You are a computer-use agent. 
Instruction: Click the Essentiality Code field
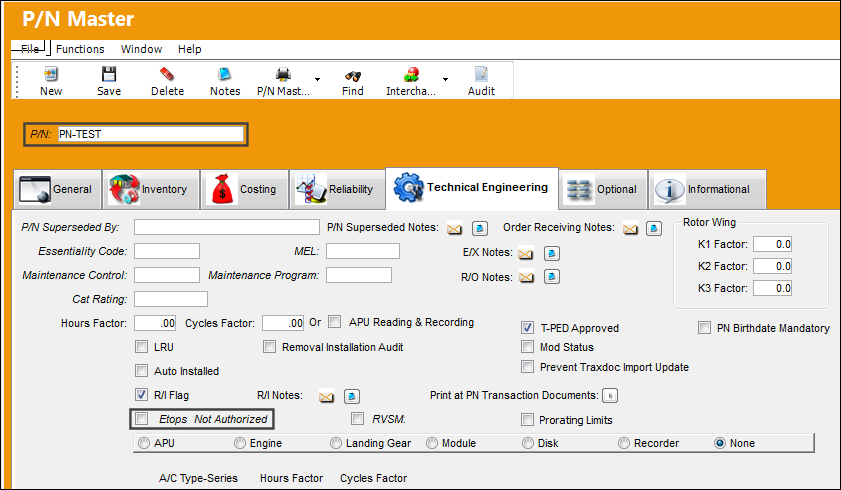click(x=167, y=251)
